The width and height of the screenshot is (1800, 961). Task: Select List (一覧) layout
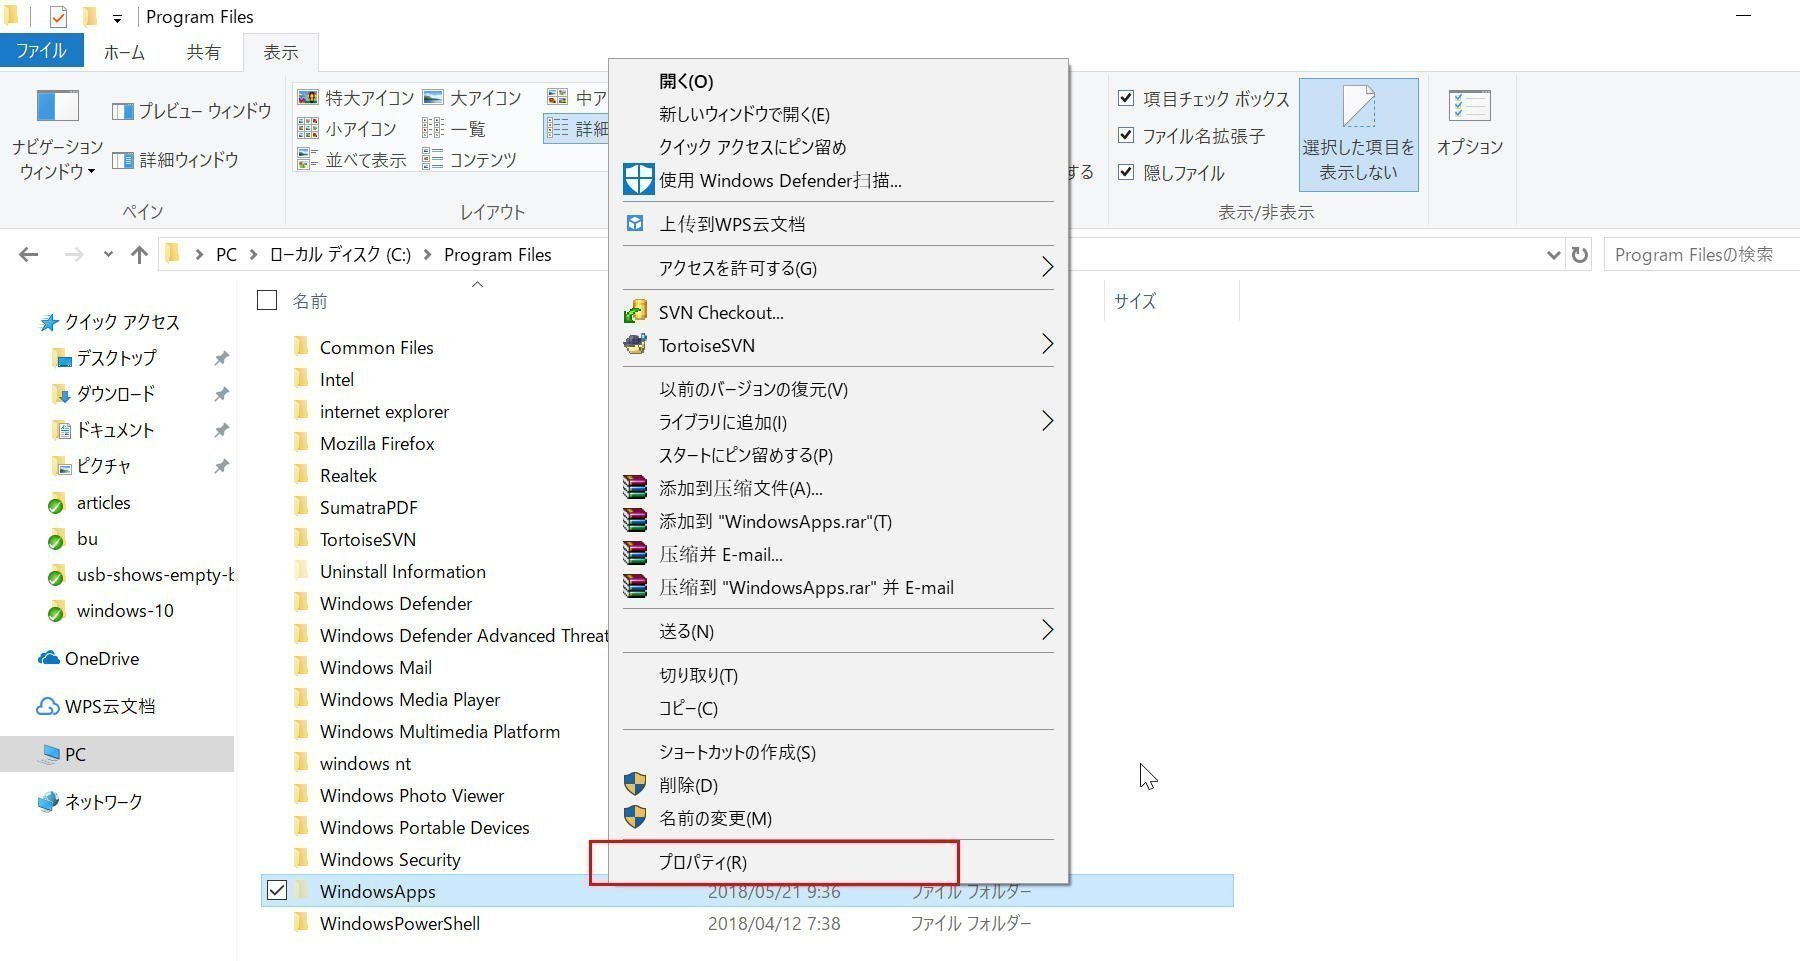[454, 129]
